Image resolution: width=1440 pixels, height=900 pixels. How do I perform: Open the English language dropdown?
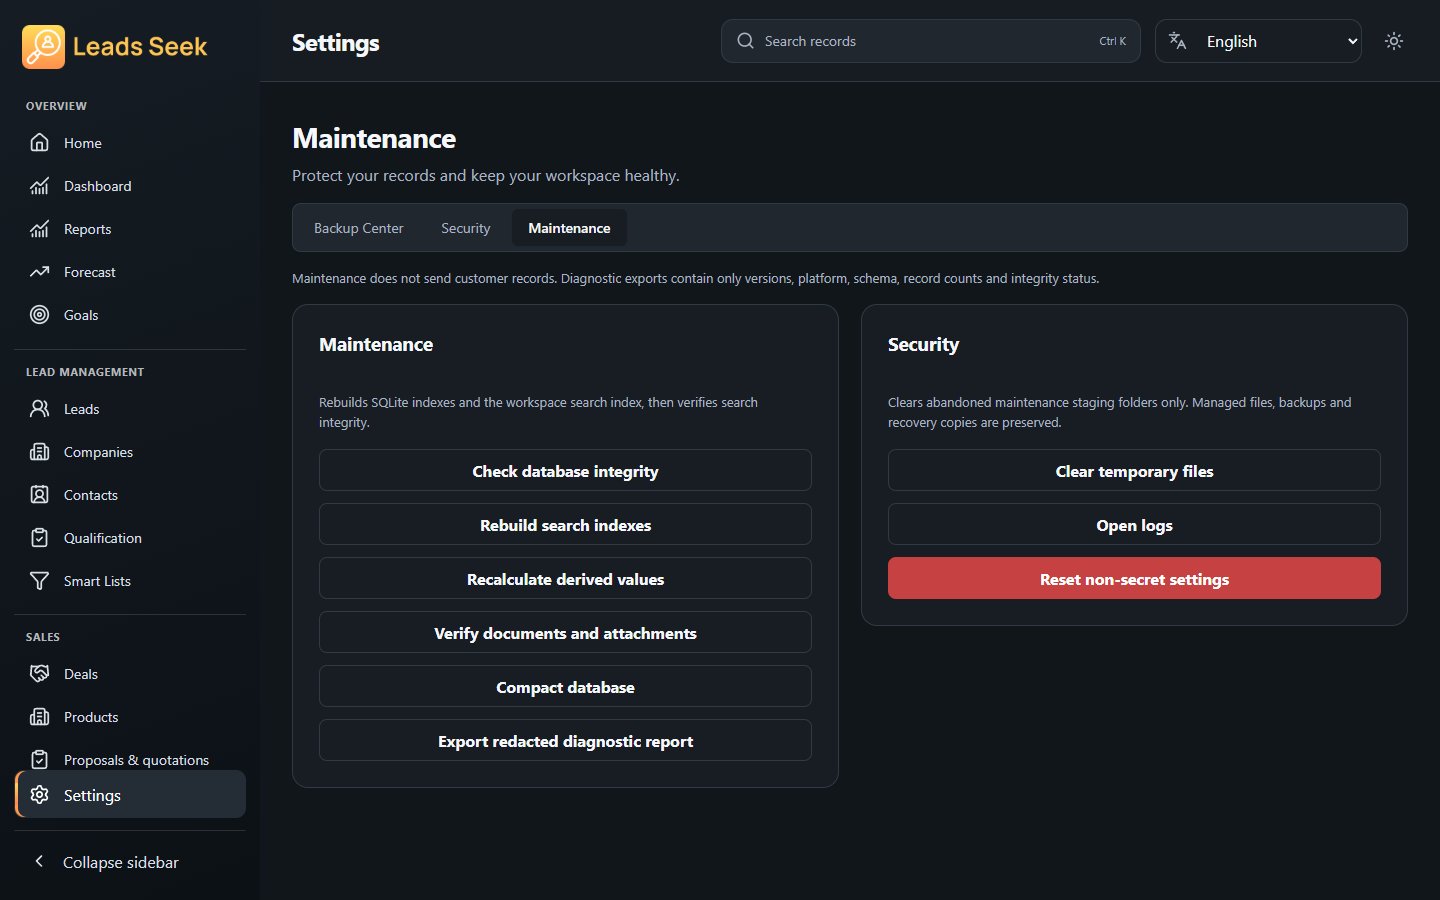point(1258,41)
